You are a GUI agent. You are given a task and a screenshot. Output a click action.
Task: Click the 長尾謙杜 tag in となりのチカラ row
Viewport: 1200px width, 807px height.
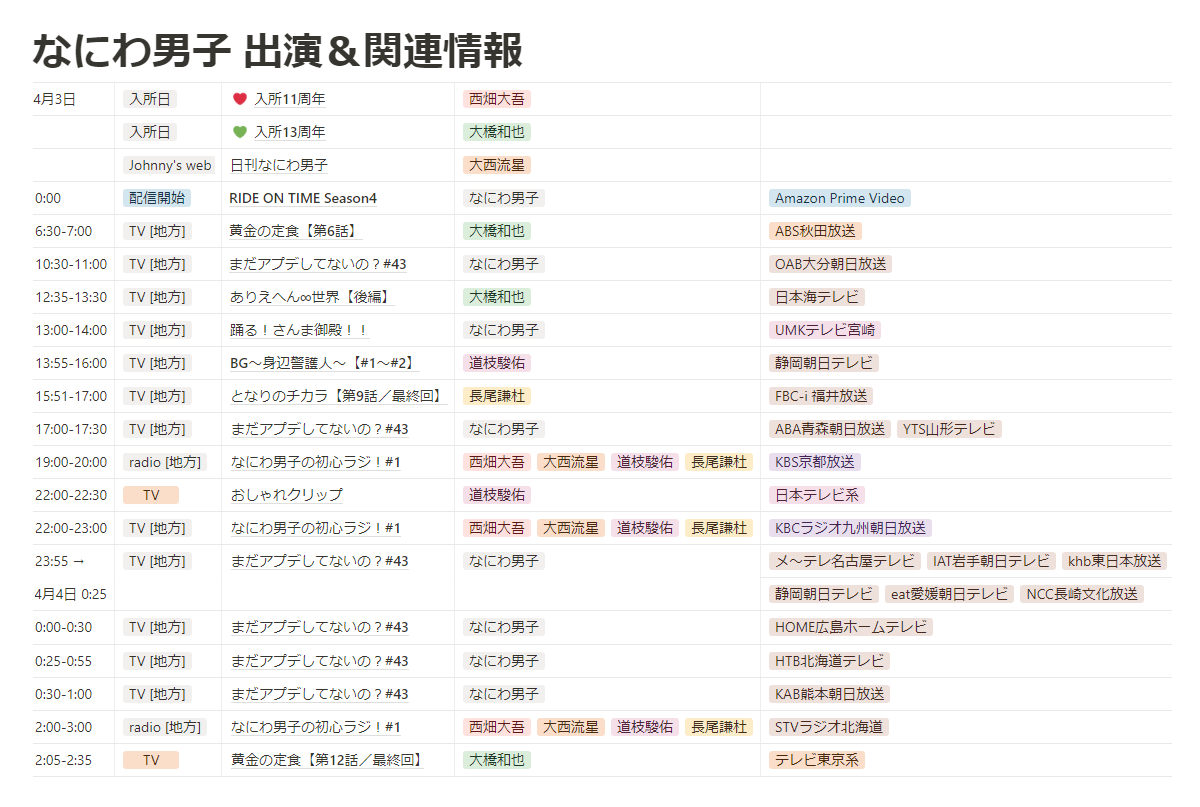coord(497,396)
